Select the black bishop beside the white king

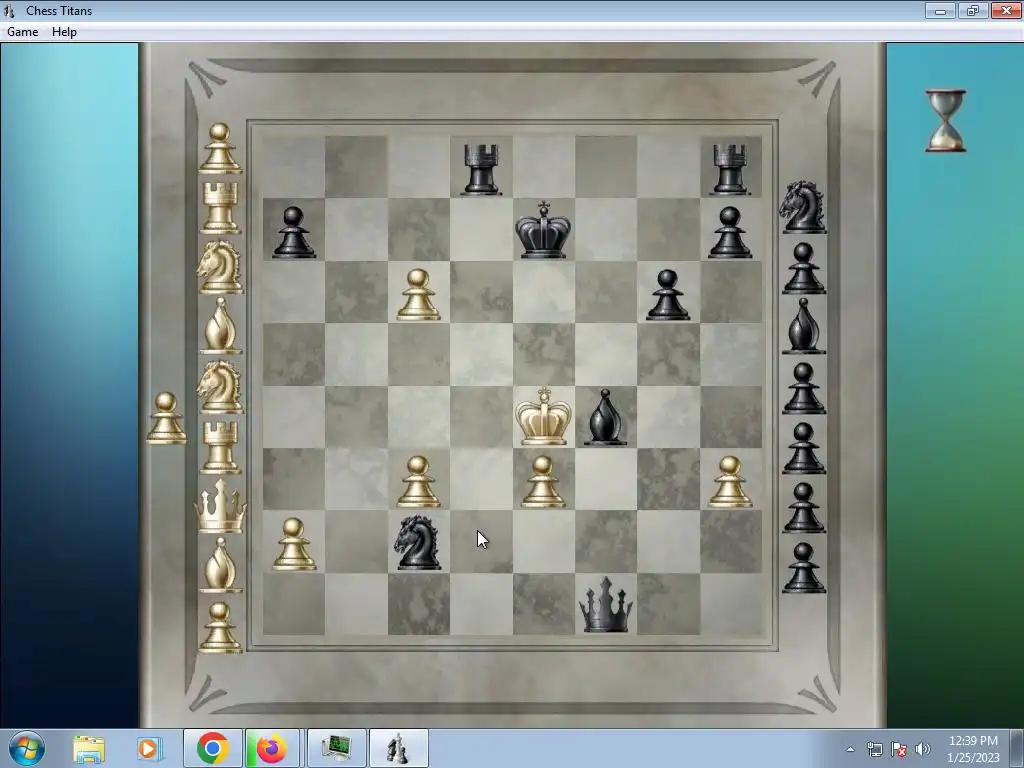click(x=605, y=418)
